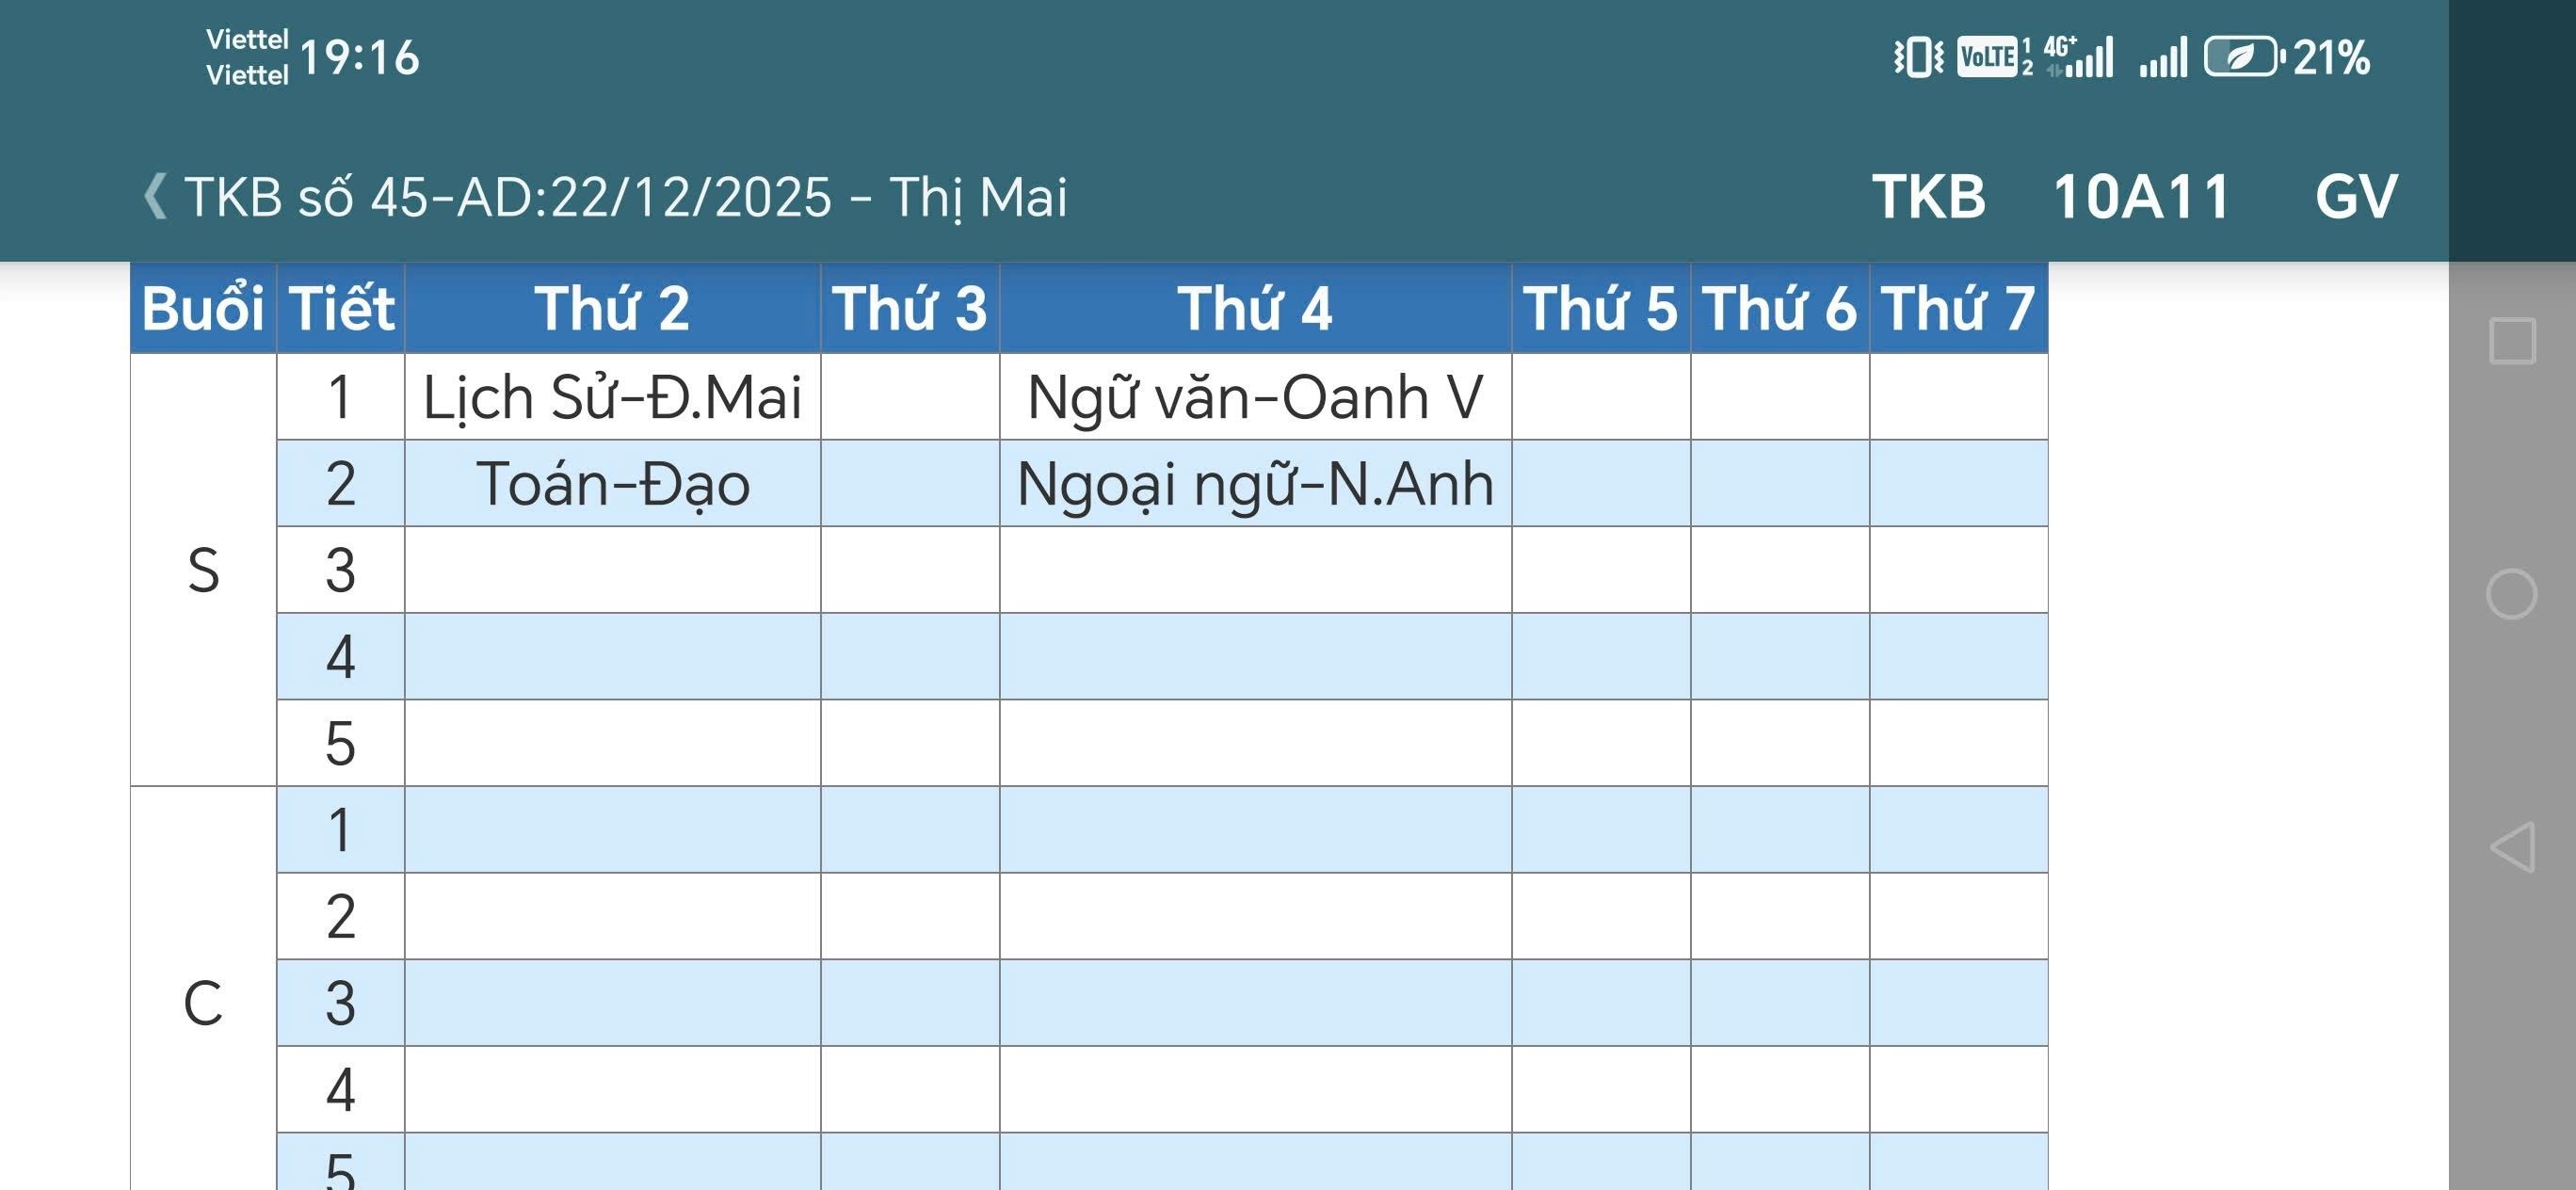2576x1190 pixels.
Task: Tap the timetable title TKB số 45
Action: pos(626,196)
